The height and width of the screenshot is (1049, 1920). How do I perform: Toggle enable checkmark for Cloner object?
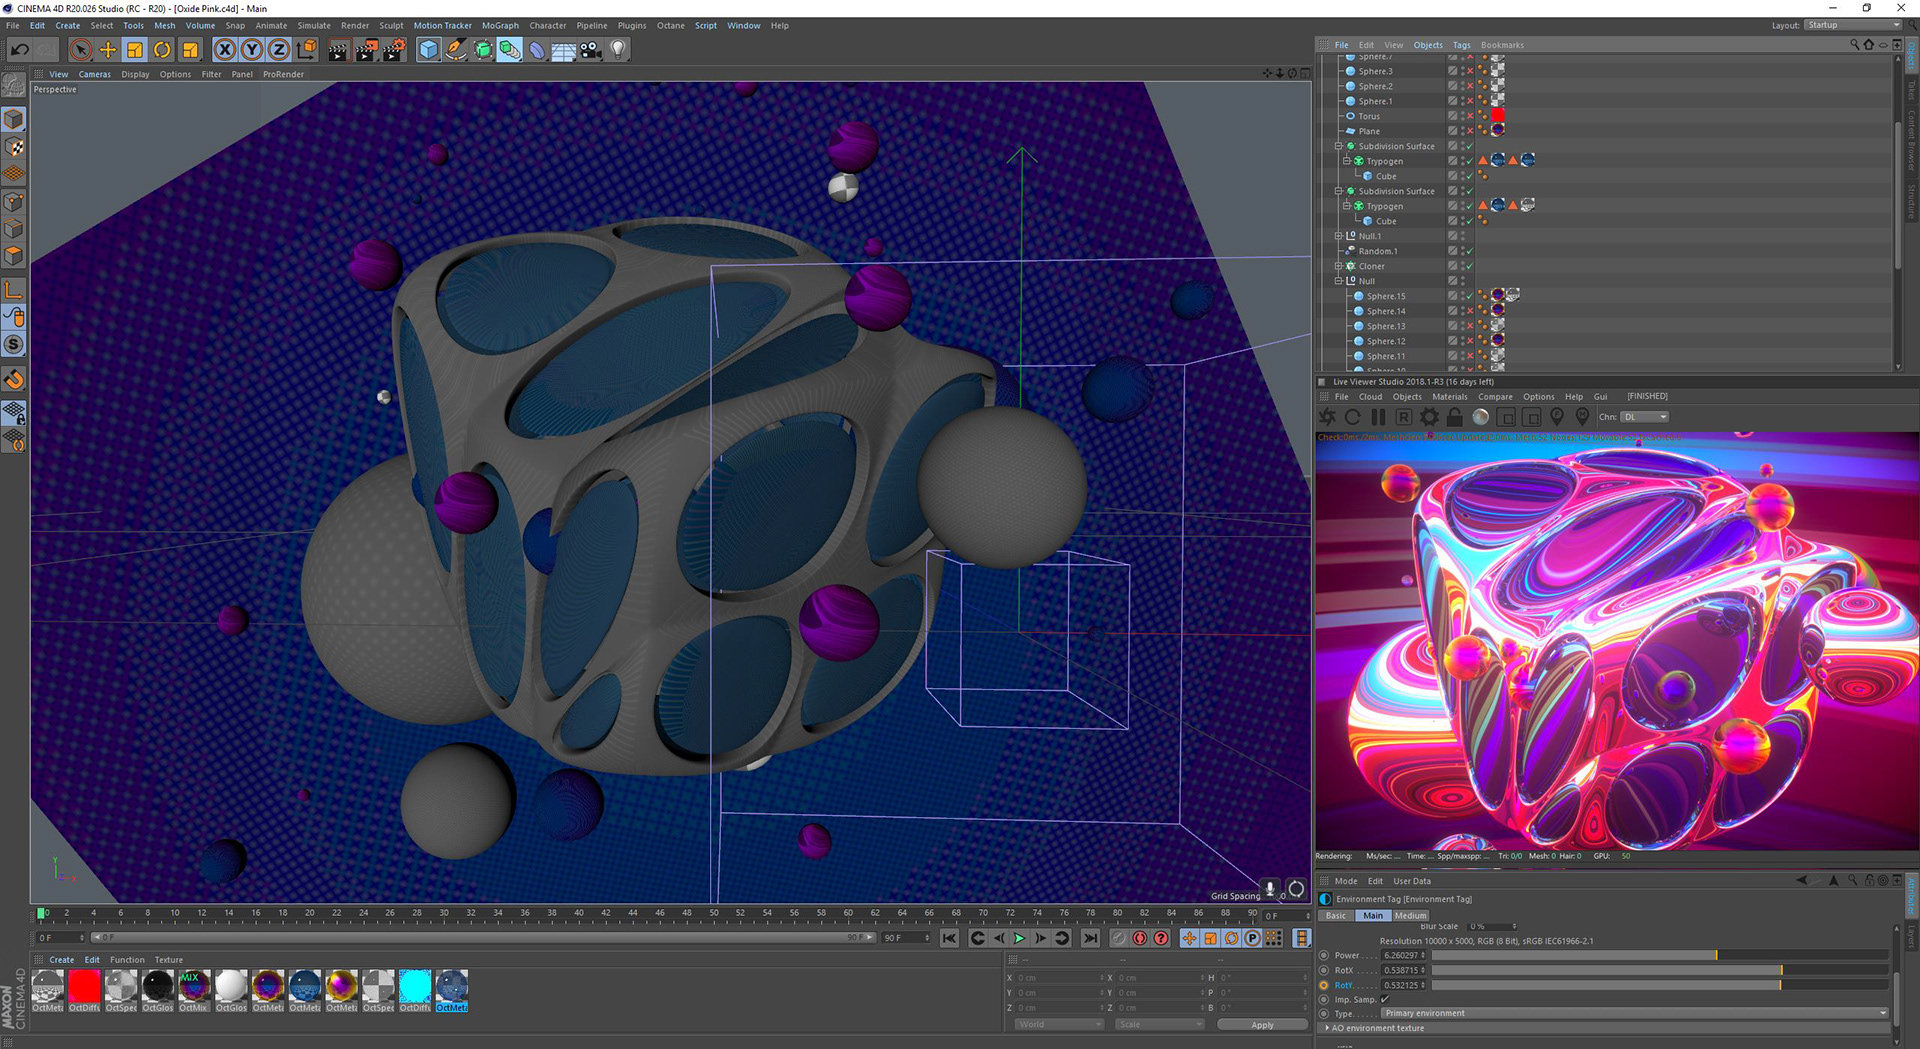tap(1469, 266)
